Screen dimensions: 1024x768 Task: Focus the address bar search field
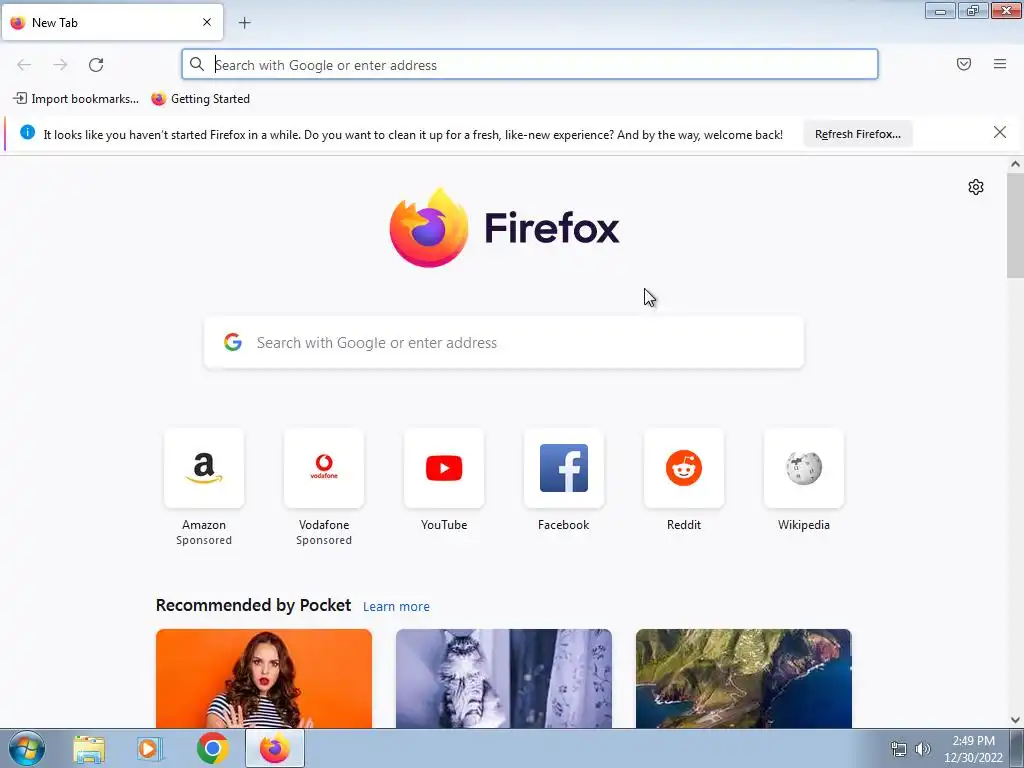click(x=530, y=65)
